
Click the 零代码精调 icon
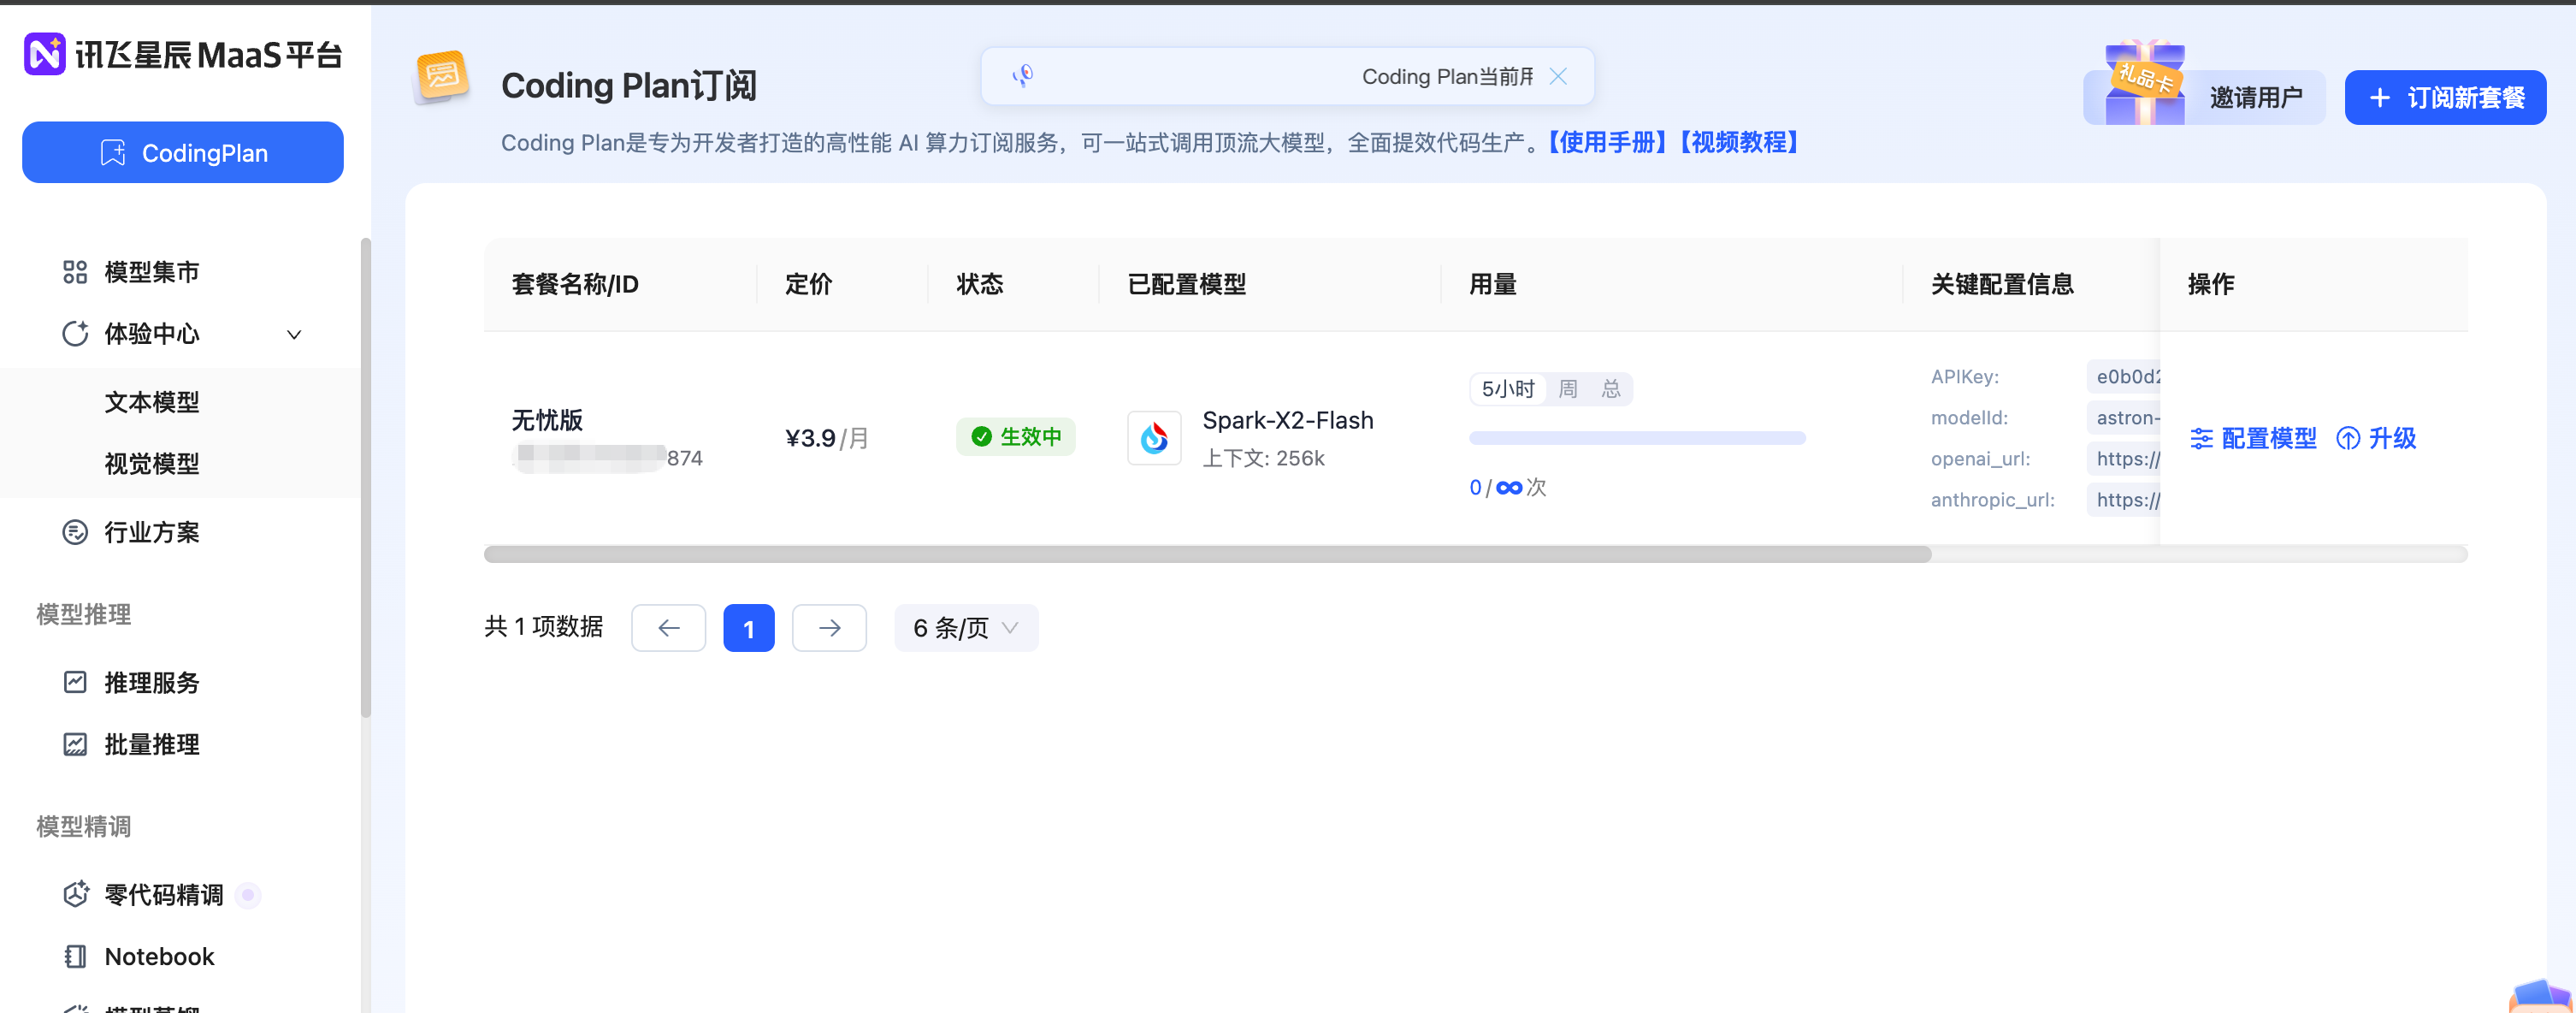(75, 894)
